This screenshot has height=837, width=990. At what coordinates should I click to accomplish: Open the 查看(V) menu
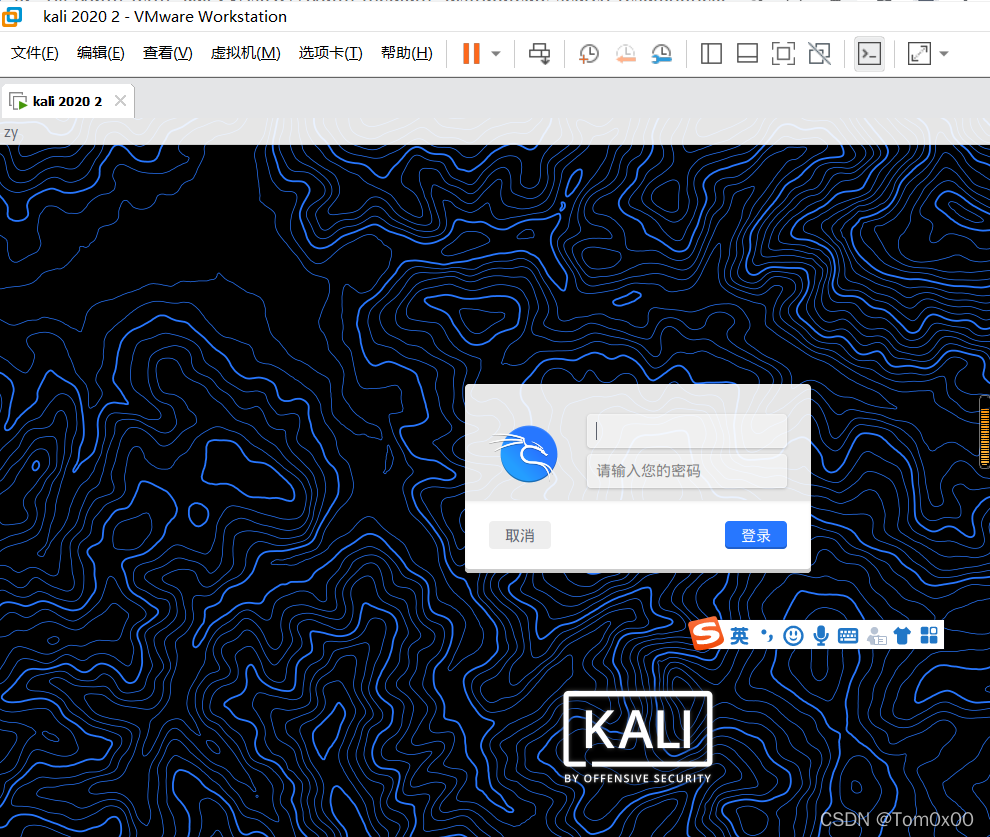(167, 53)
